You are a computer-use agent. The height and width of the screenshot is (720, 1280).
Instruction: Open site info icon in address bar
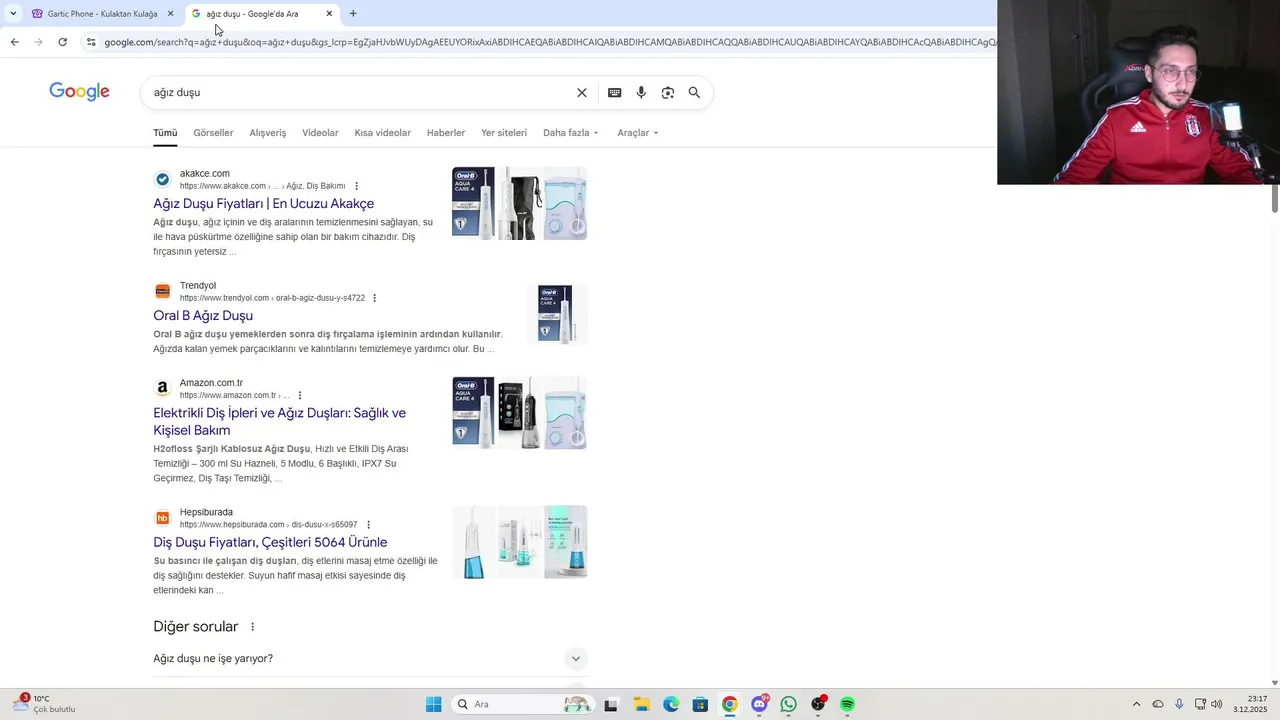tap(91, 42)
